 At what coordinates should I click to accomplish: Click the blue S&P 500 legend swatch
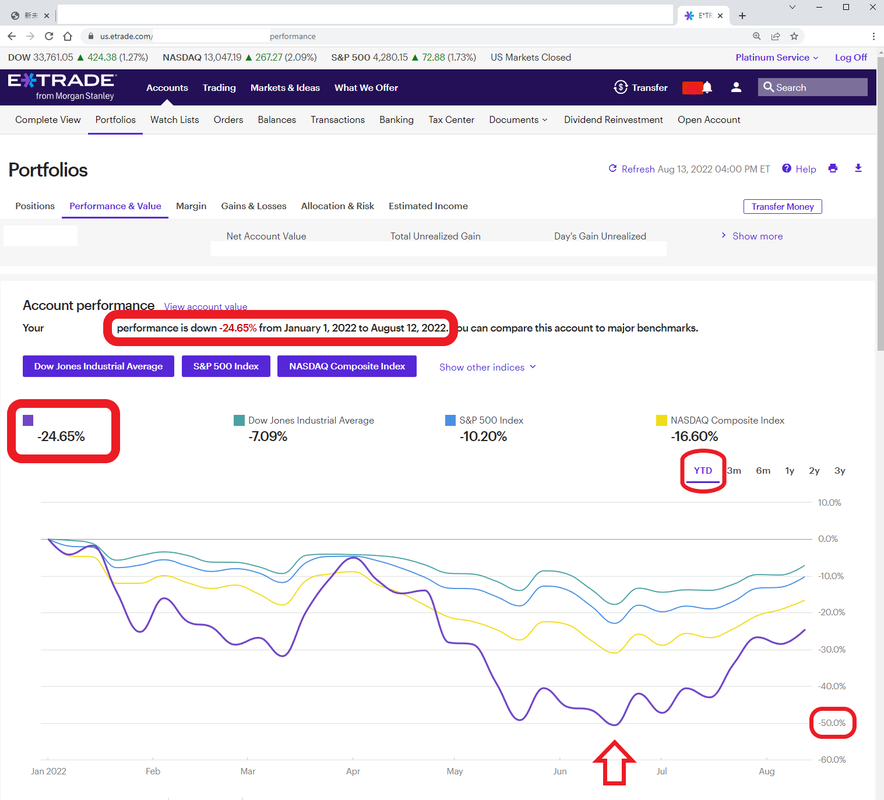pyautogui.click(x=450, y=420)
